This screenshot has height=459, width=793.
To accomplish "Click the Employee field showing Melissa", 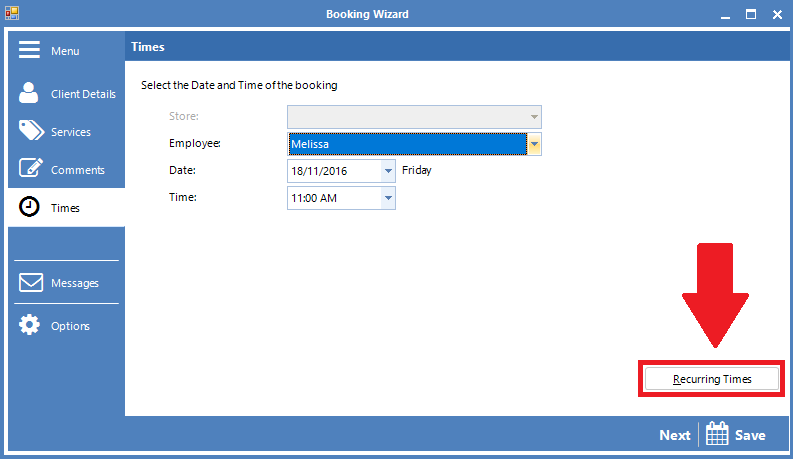I will tap(407, 144).
